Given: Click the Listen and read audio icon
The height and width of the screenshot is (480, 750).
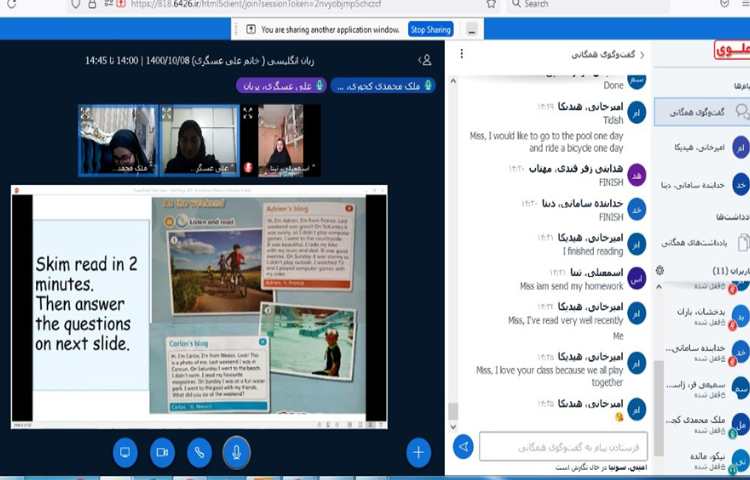Looking at the screenshot, I should (x=181, y=221).
